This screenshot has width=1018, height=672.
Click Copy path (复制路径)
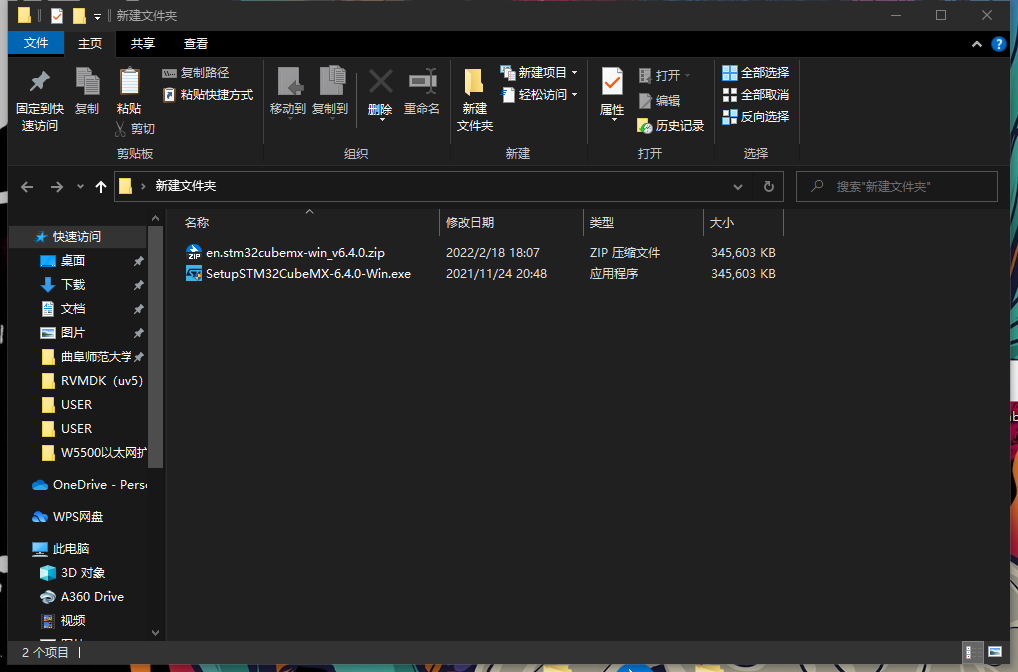click(x=195, y=73)
